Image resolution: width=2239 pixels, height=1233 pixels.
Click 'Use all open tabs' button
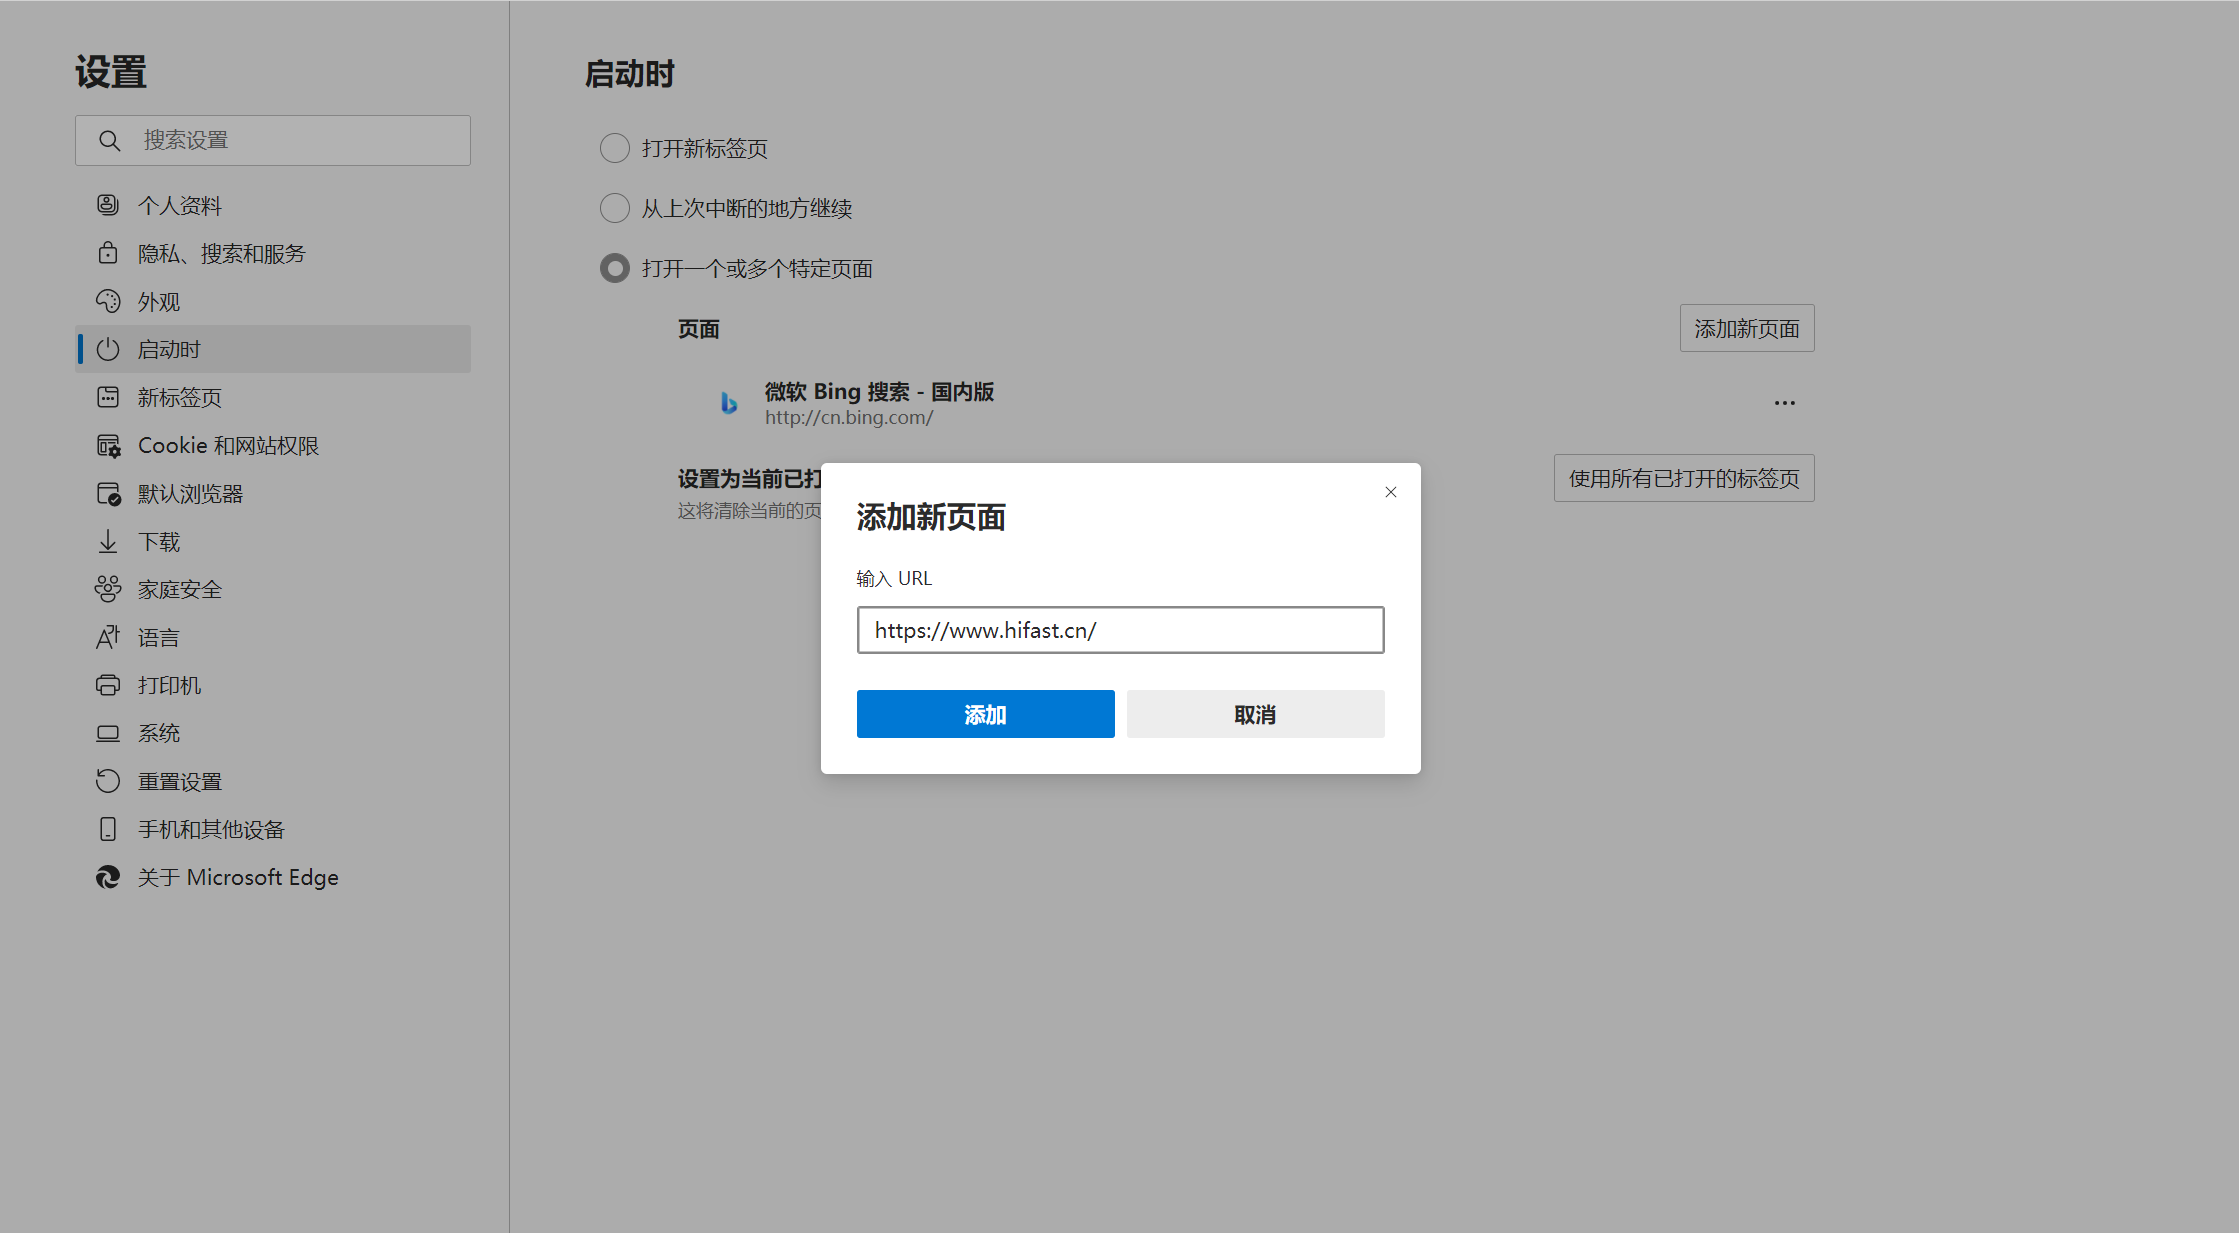point(1683,478)
